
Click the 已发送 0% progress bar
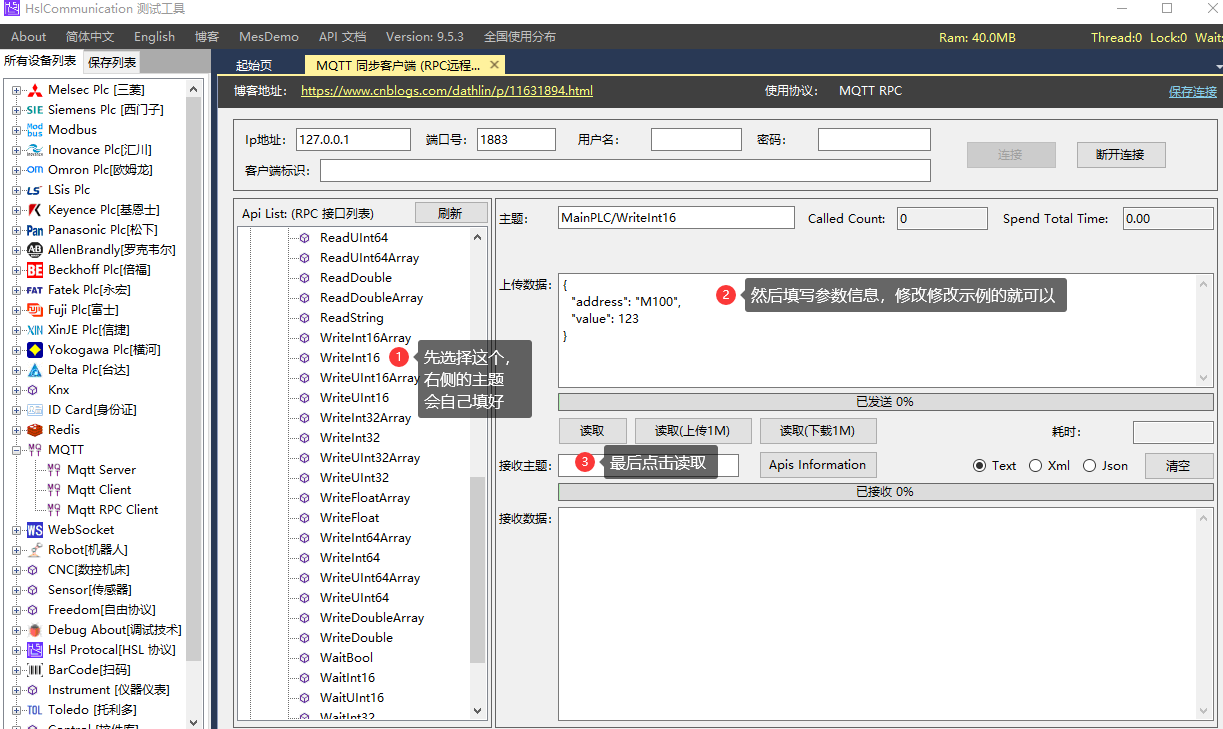click(884, 401)
